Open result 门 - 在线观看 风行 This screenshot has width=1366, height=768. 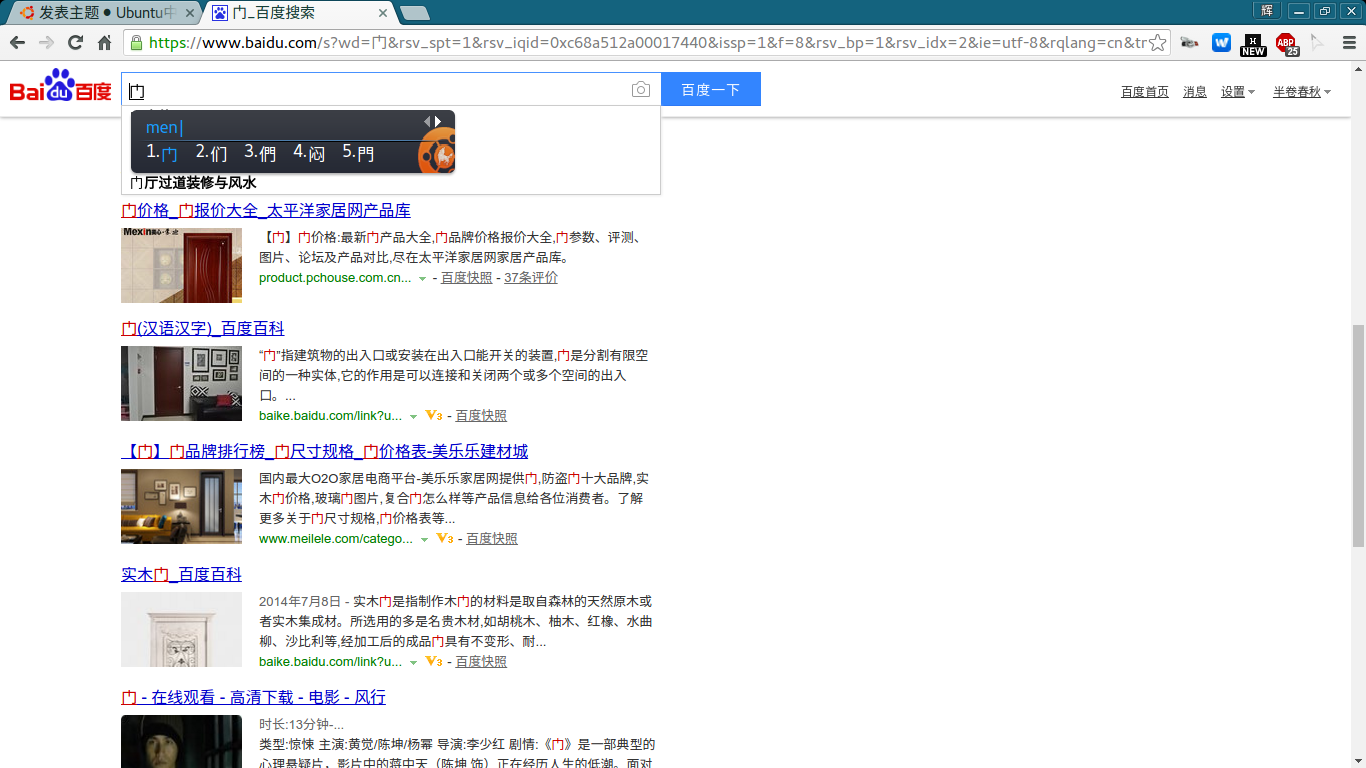point(253,697)
